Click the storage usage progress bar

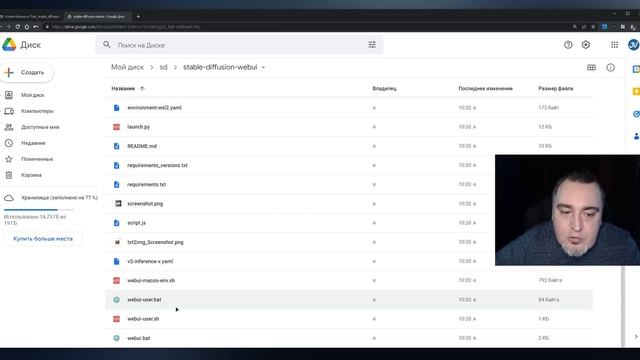pyautogui.click(x=39, y=209)
